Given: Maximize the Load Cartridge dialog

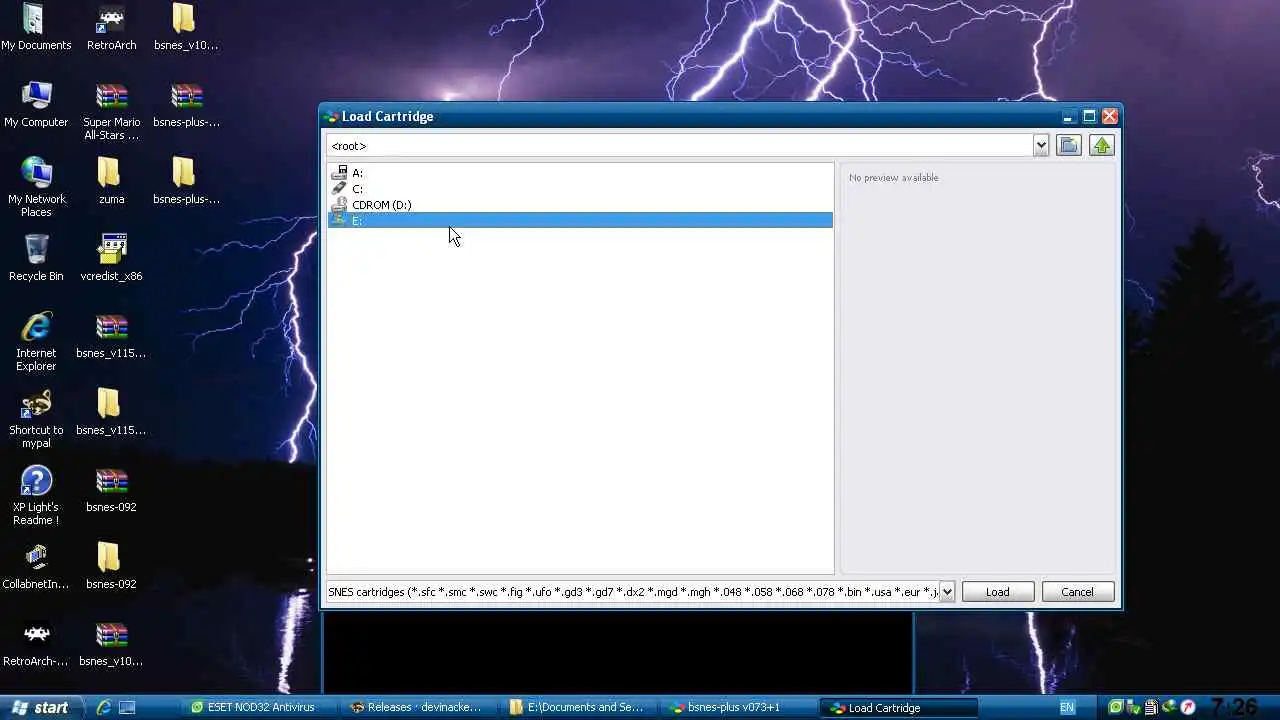Looking at the screenshot, I should click(x=1089, y=116).
